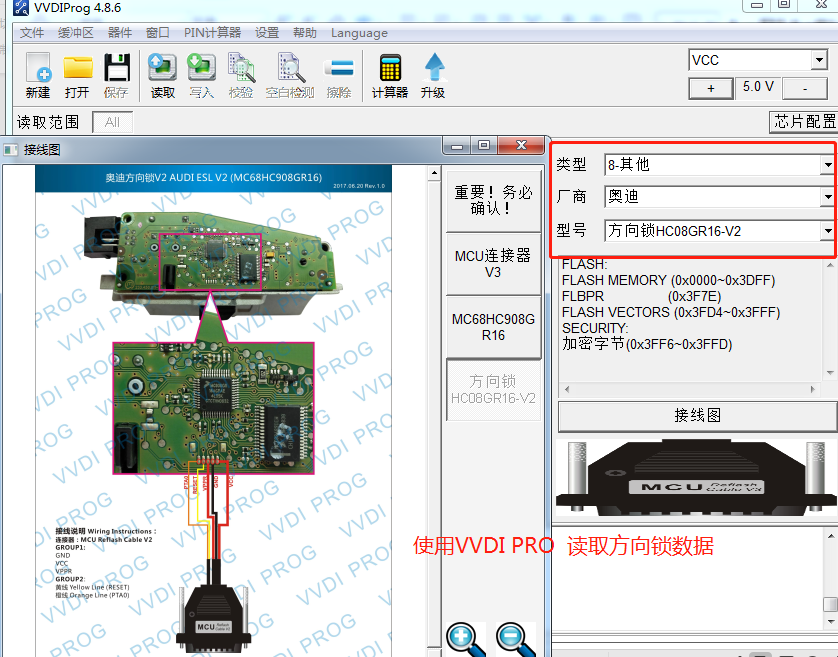The image size is (838, 657).
Task: Open the 帮助 menu
Action: (x=305, y=33)
